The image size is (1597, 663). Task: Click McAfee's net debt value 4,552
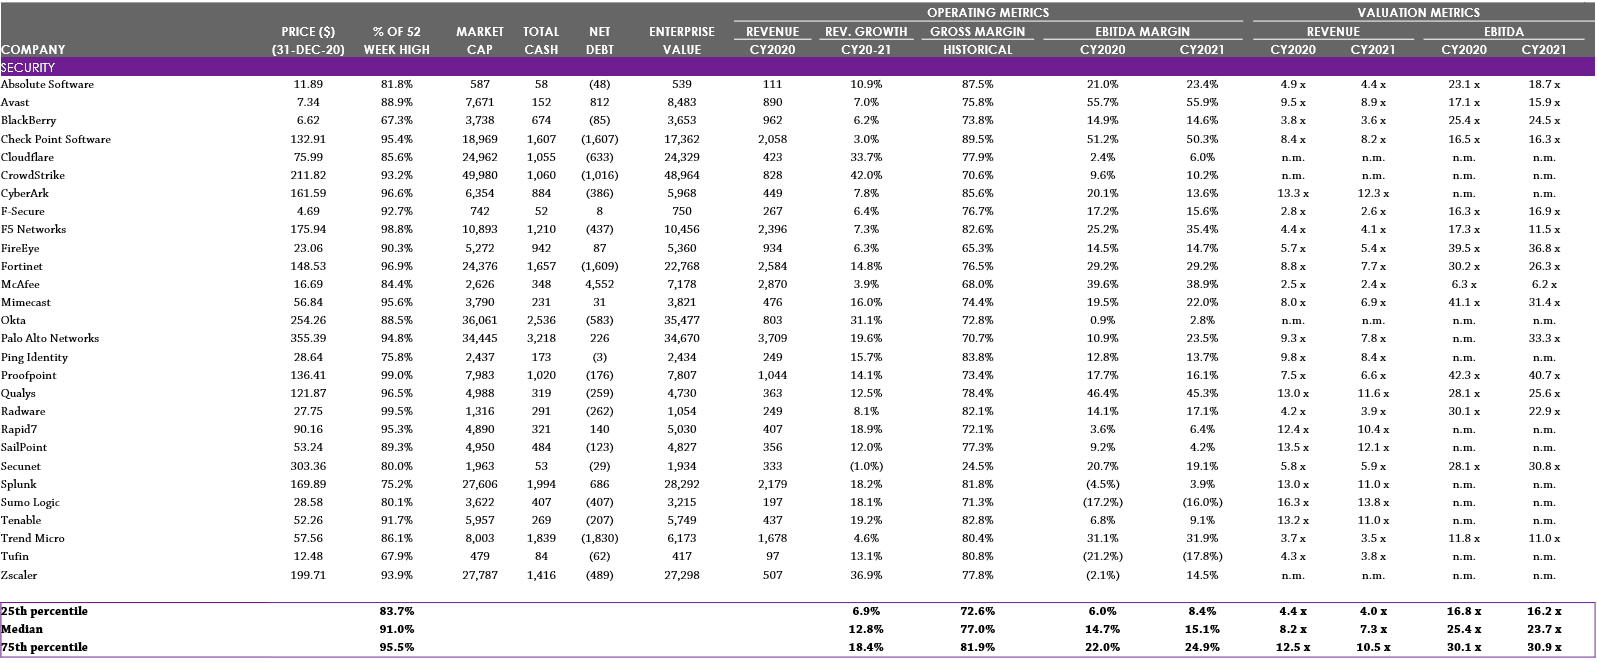click(x=600, y=284)
